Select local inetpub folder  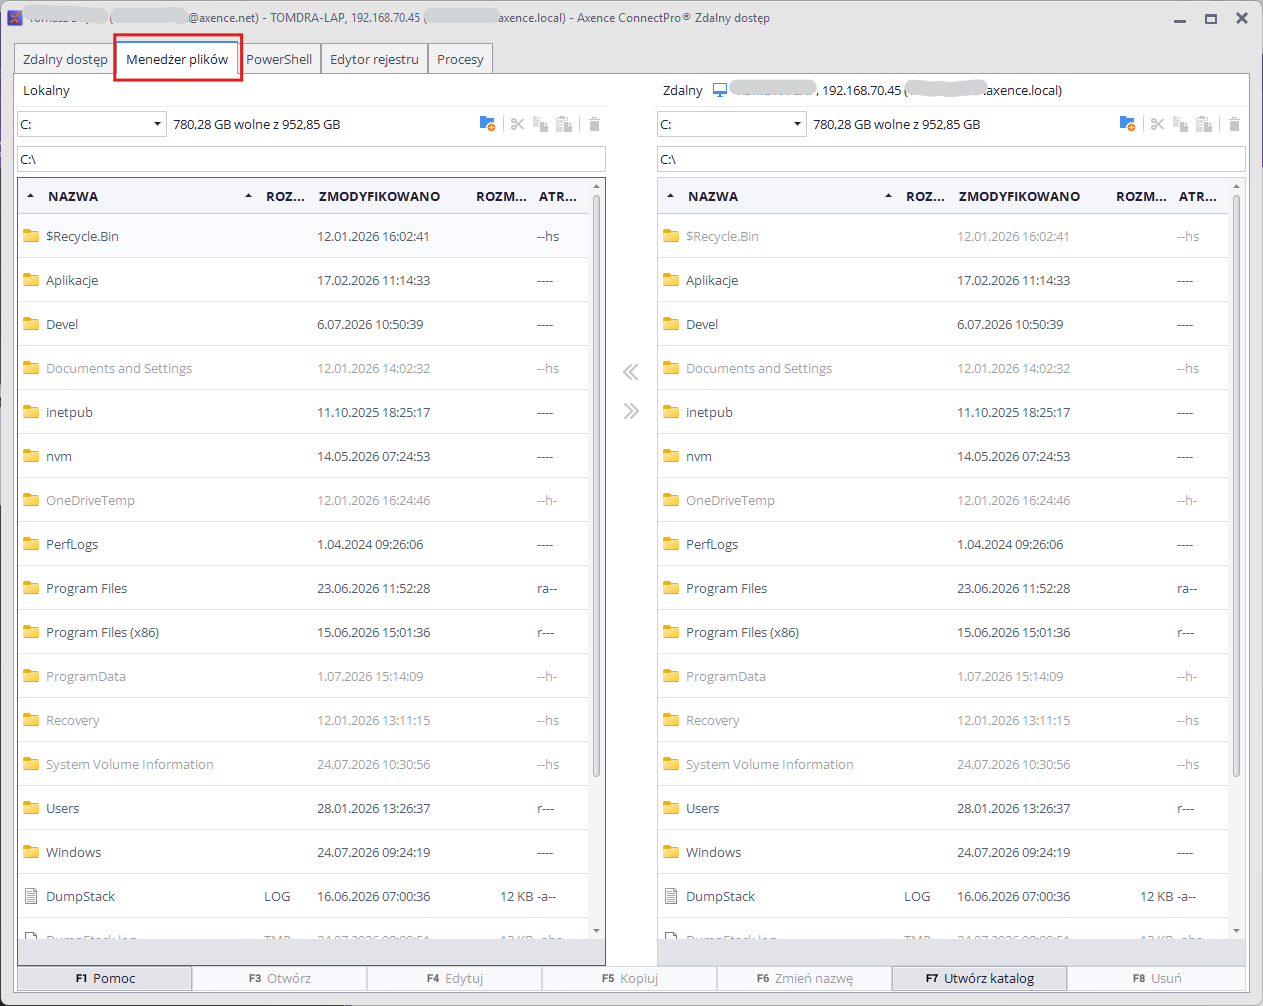pyautogui.click(x=303, y=412)
